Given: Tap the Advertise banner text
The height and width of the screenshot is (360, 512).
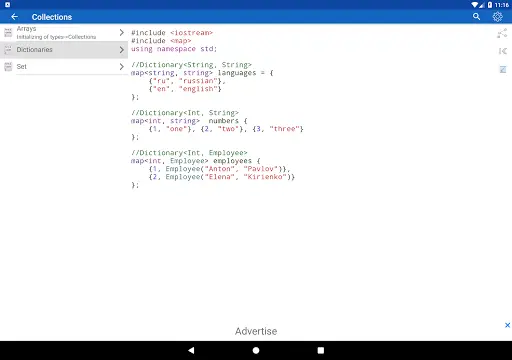Looking at the screenshot, I should [256, 331].
